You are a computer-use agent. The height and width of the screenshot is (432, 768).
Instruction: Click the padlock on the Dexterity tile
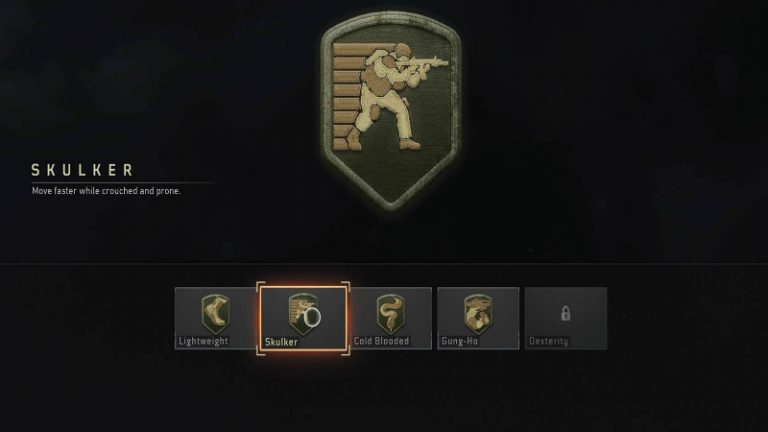[x=565, y=313]
